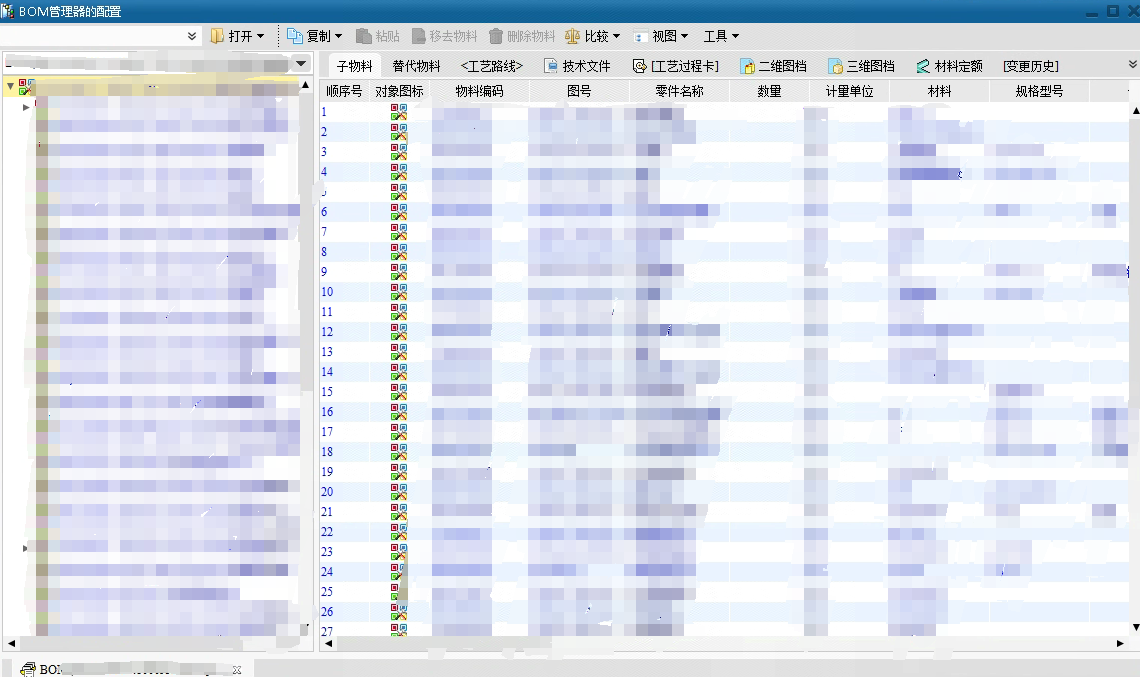The width and height of the screenshot is (1140, 677).
Task: Open the 视图 view menu
Action: [x=661, y=36]
